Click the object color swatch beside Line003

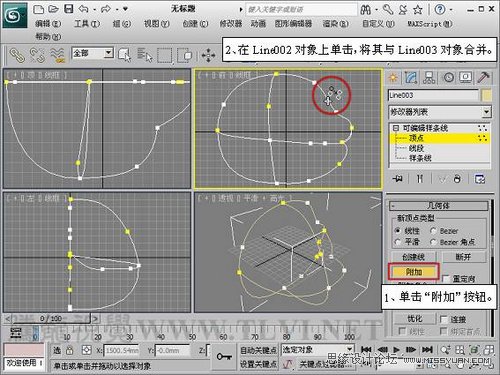(x=486, y=96)
